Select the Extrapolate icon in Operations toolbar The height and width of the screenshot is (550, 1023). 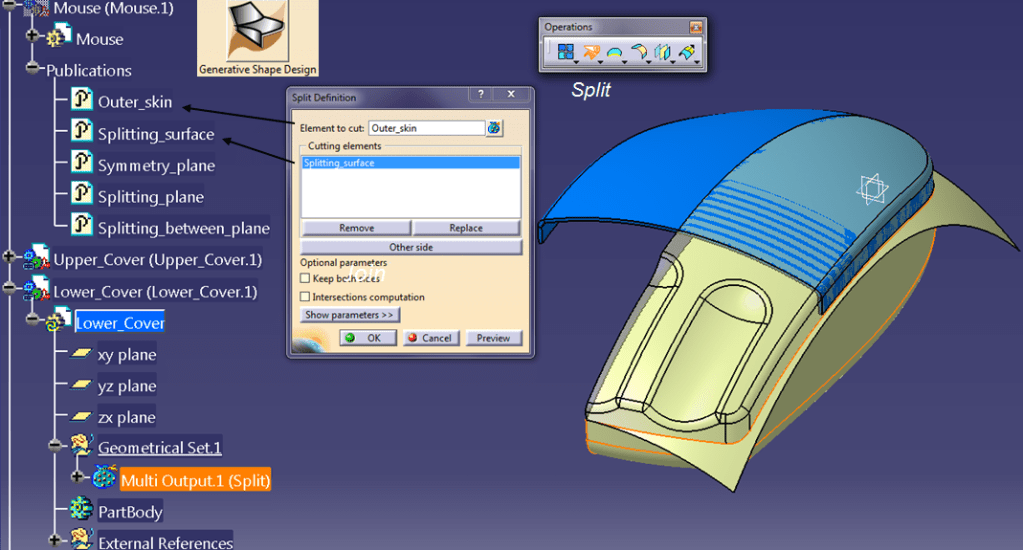(686, 52)
